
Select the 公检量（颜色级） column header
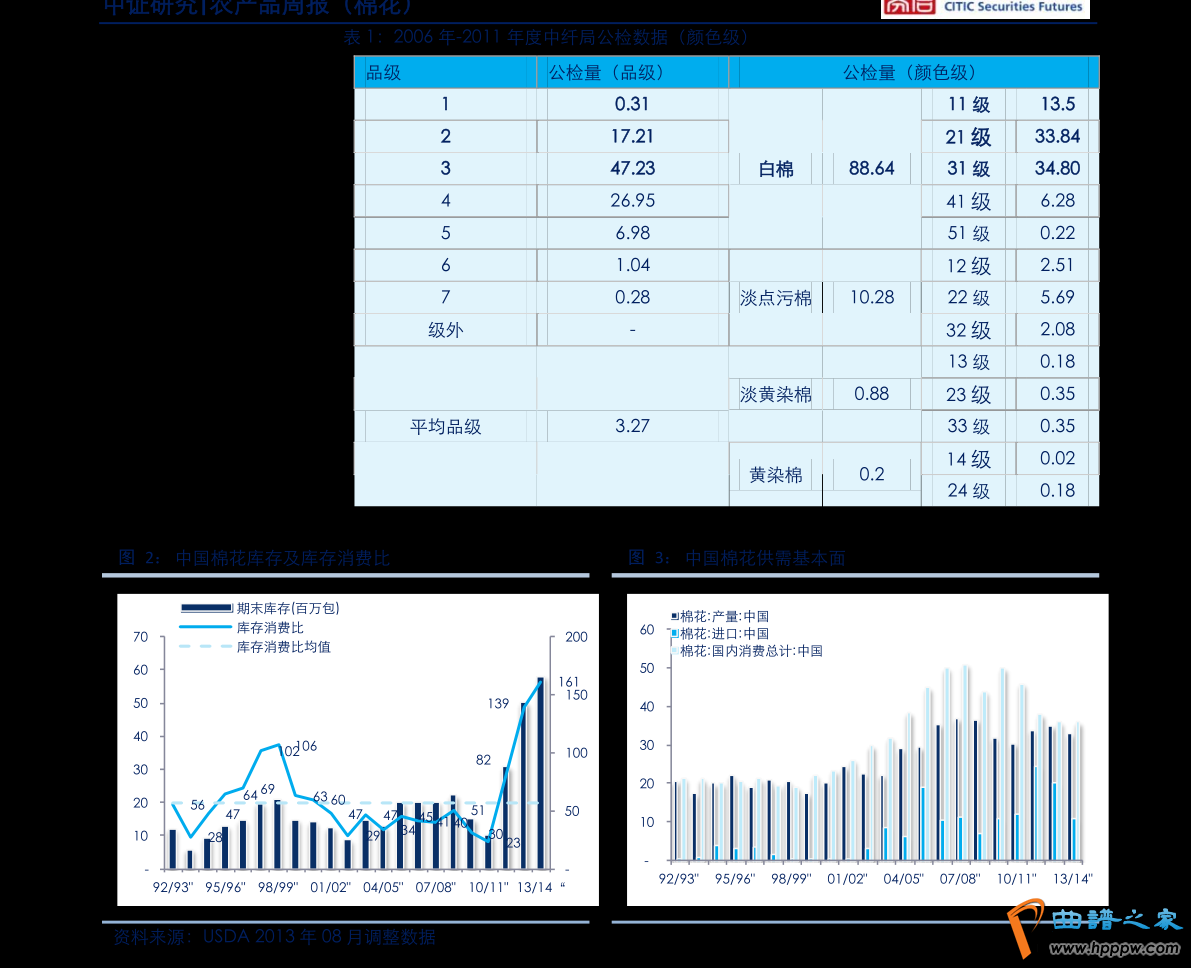coord(908,72)
